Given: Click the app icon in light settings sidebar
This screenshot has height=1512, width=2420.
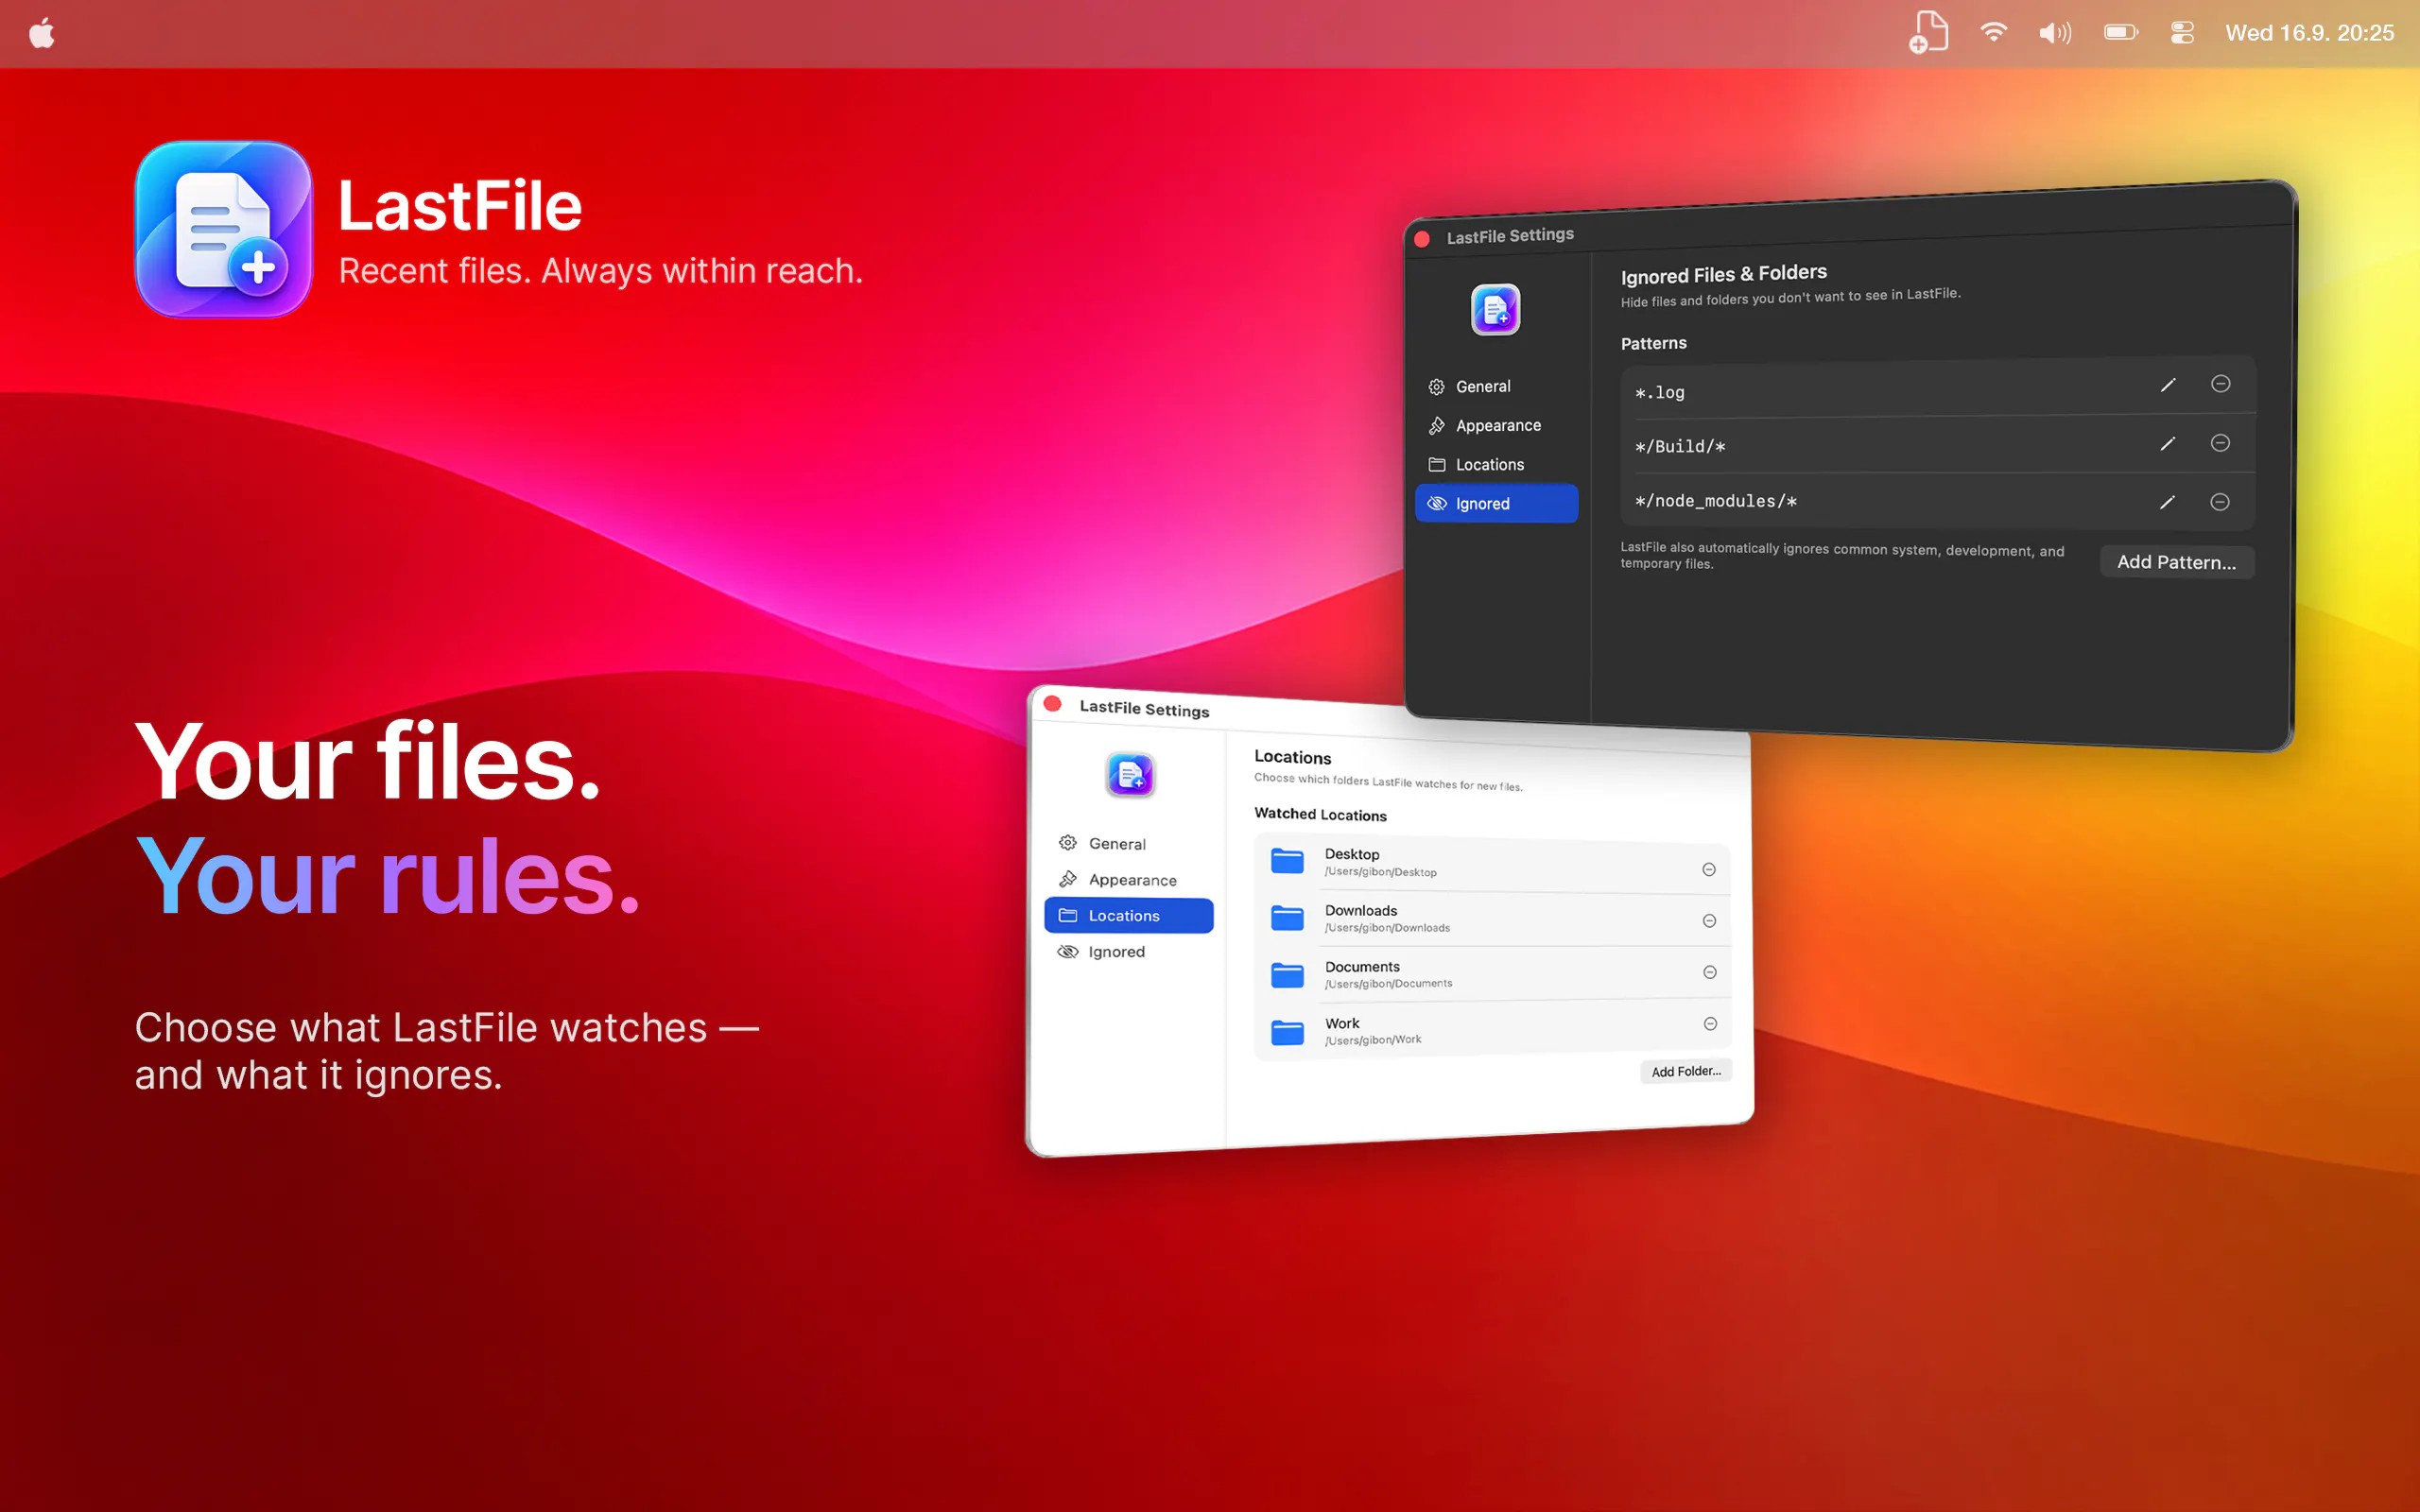Looking at the screenshot, I should [1130, 775].
